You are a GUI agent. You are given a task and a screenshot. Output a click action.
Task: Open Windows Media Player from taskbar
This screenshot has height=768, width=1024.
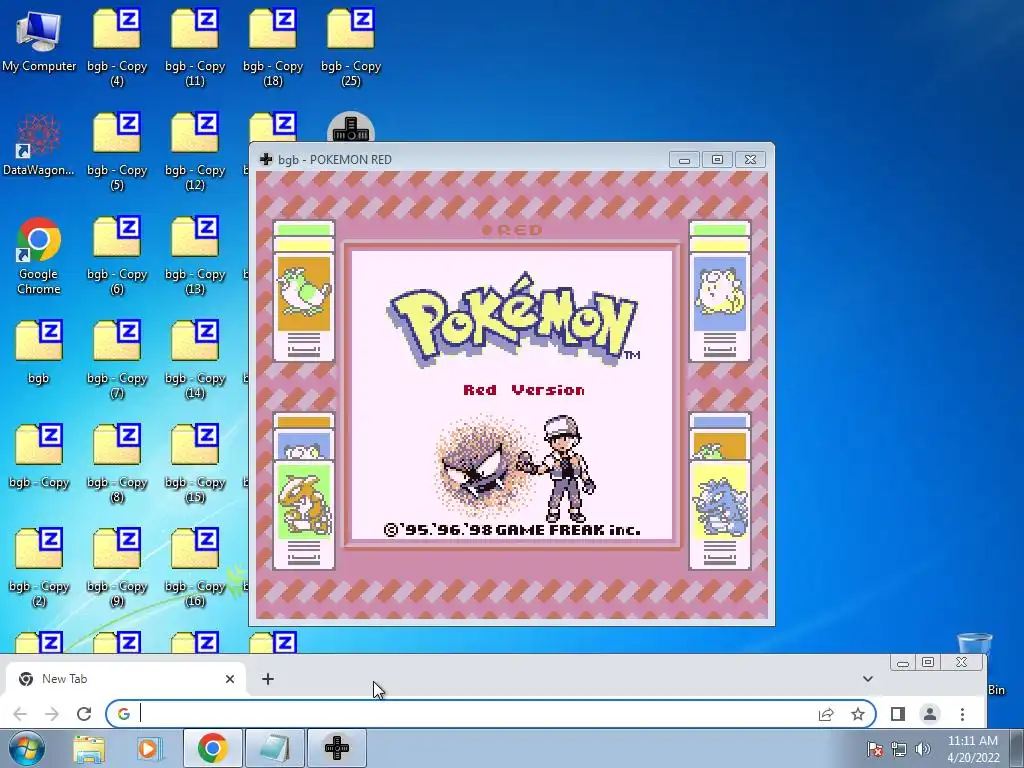150,748
